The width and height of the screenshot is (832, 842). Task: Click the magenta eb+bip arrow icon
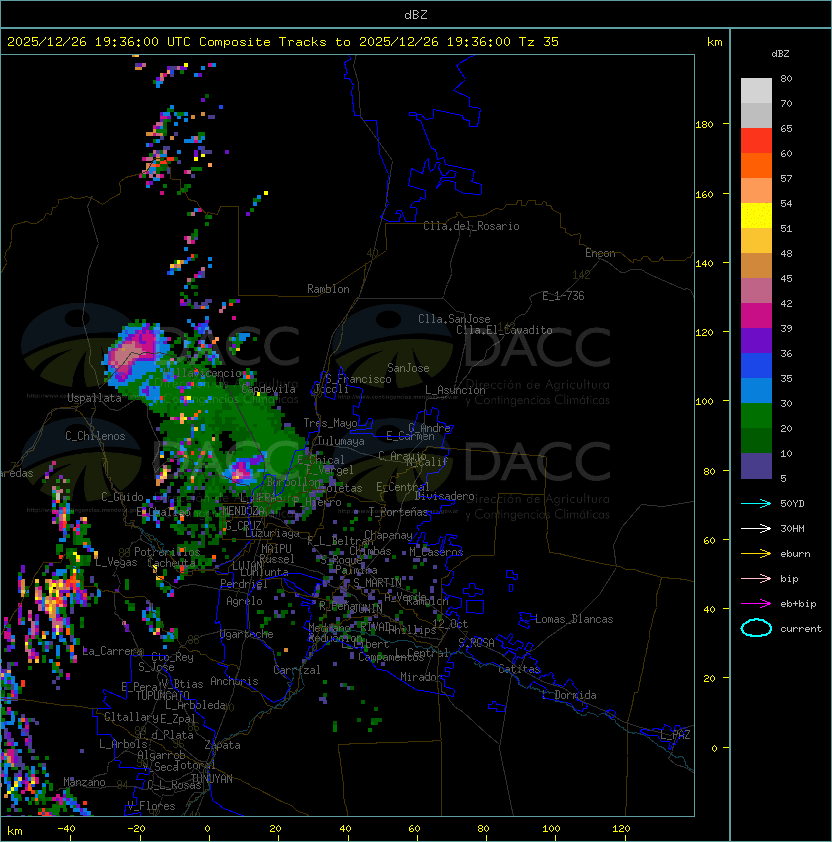point(756,604)
